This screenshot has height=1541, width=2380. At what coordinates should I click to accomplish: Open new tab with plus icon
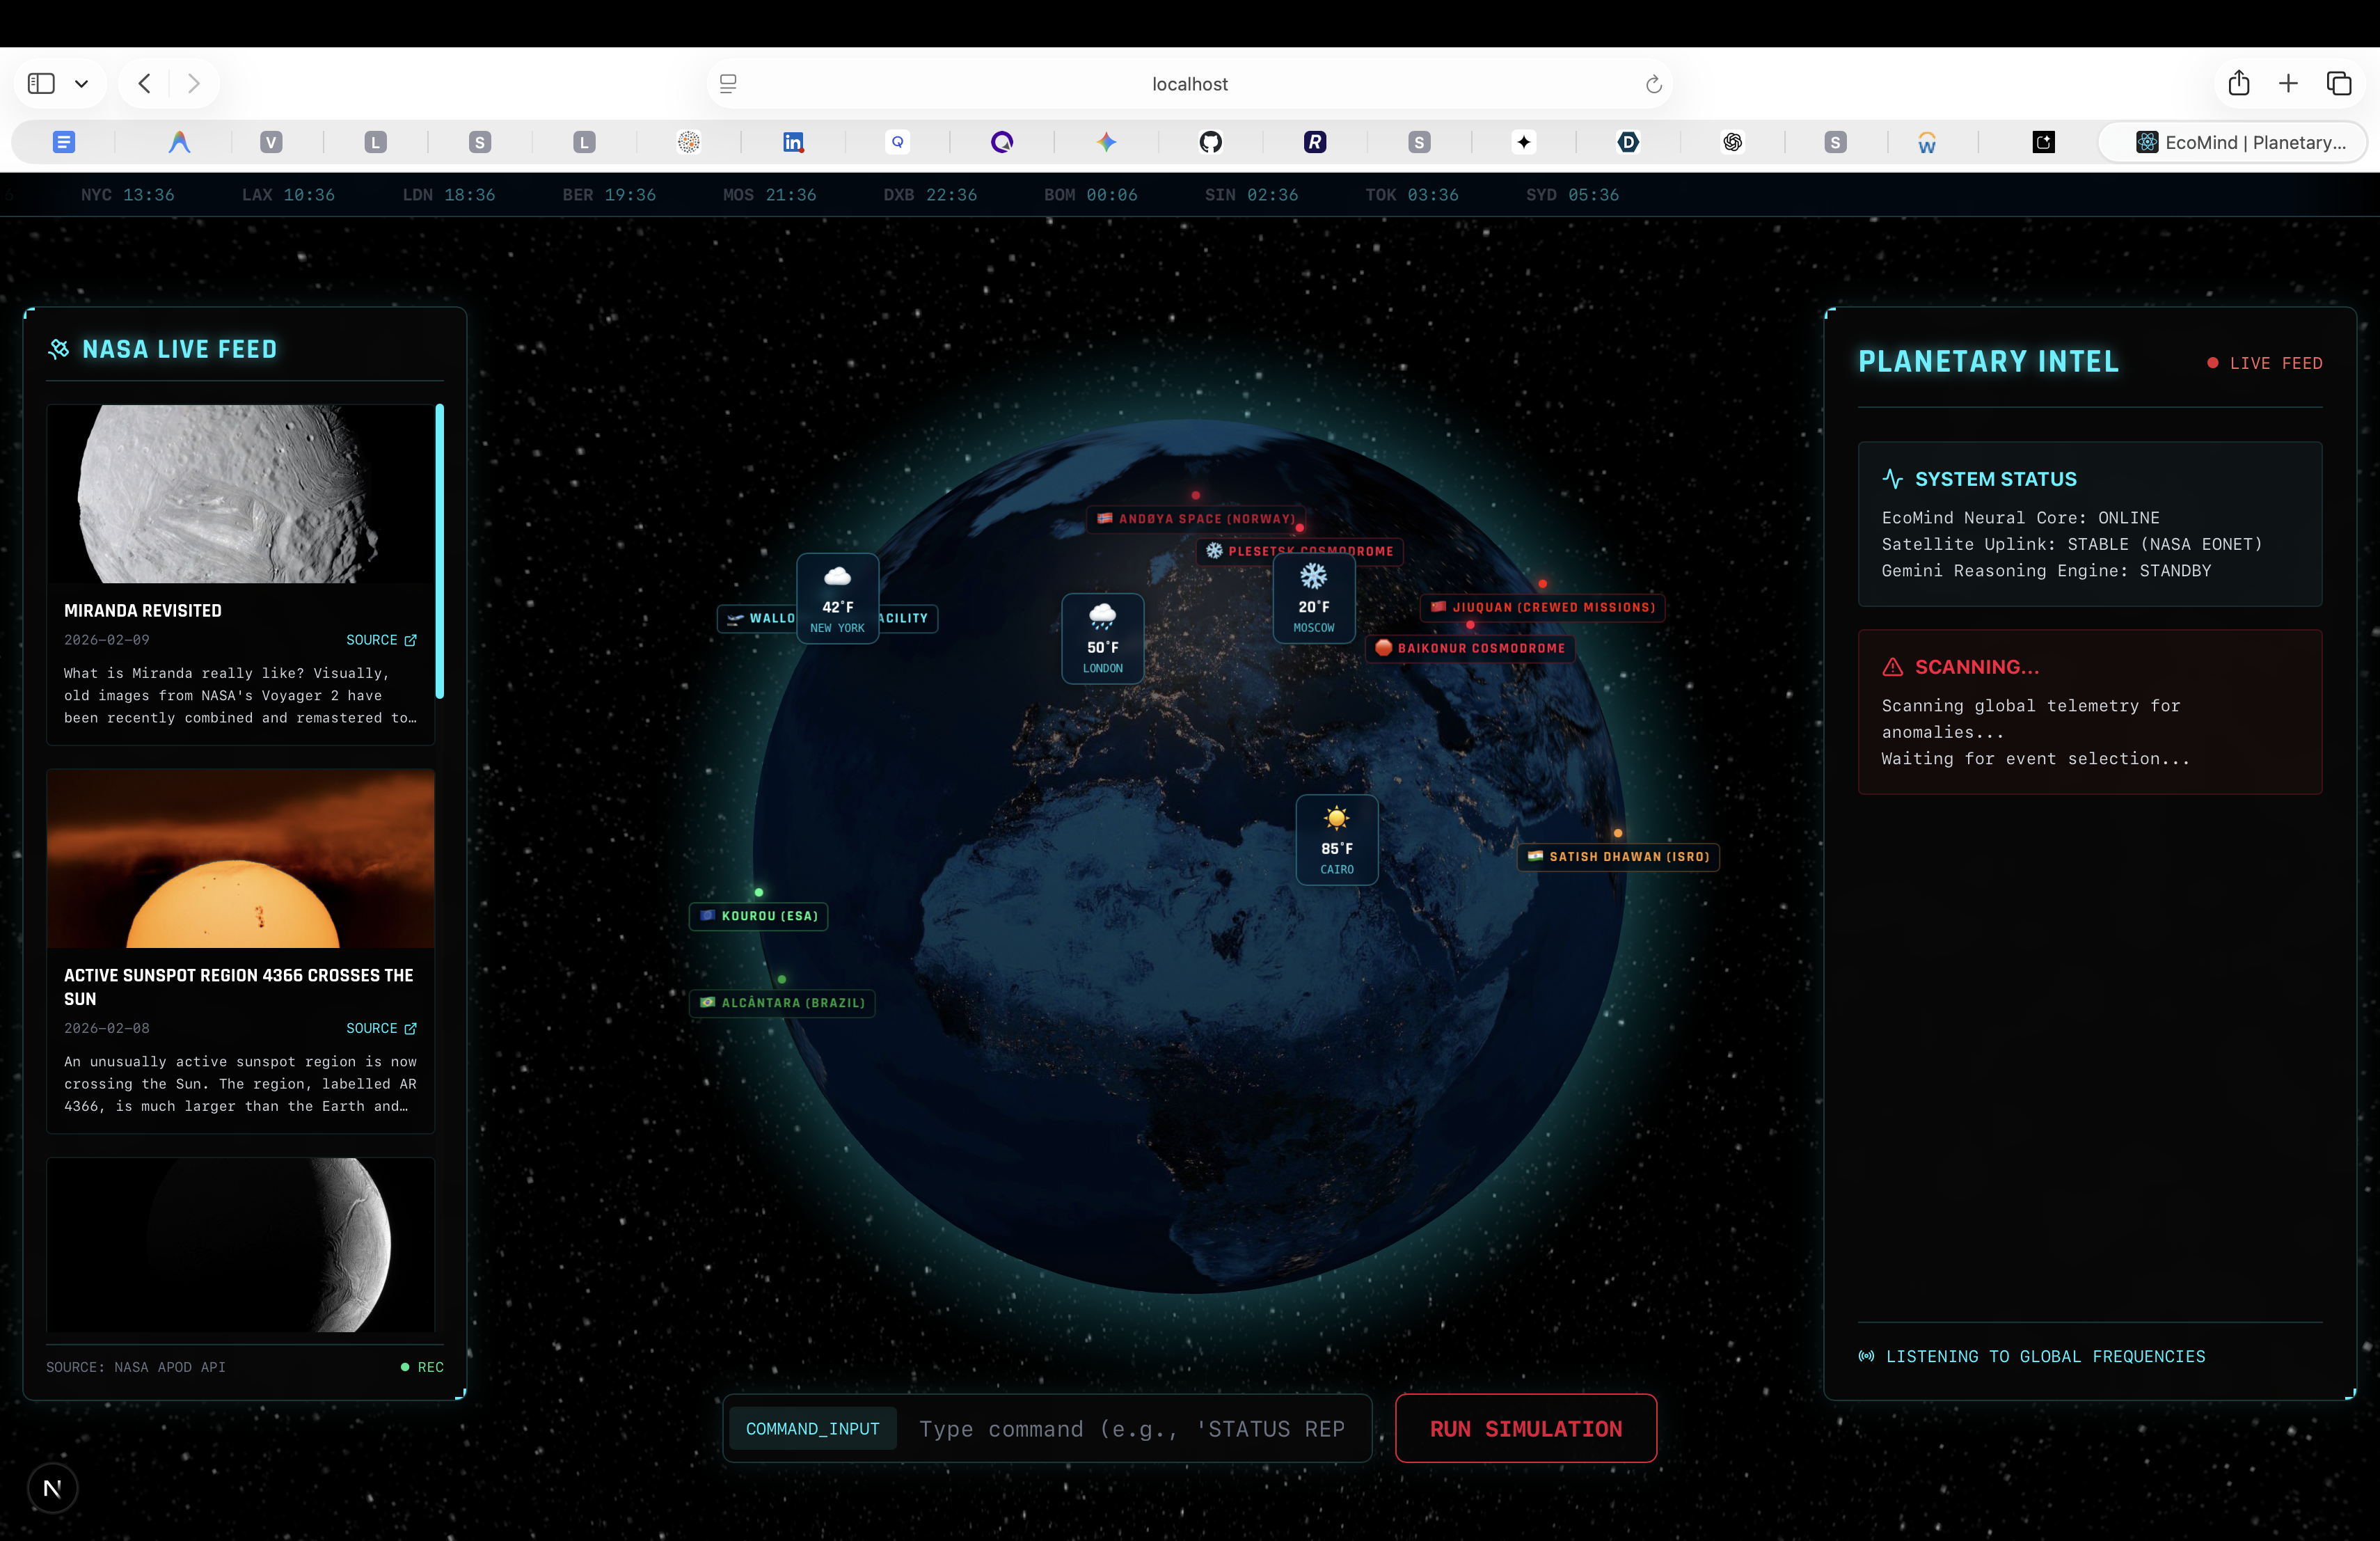pos(2288,83)
